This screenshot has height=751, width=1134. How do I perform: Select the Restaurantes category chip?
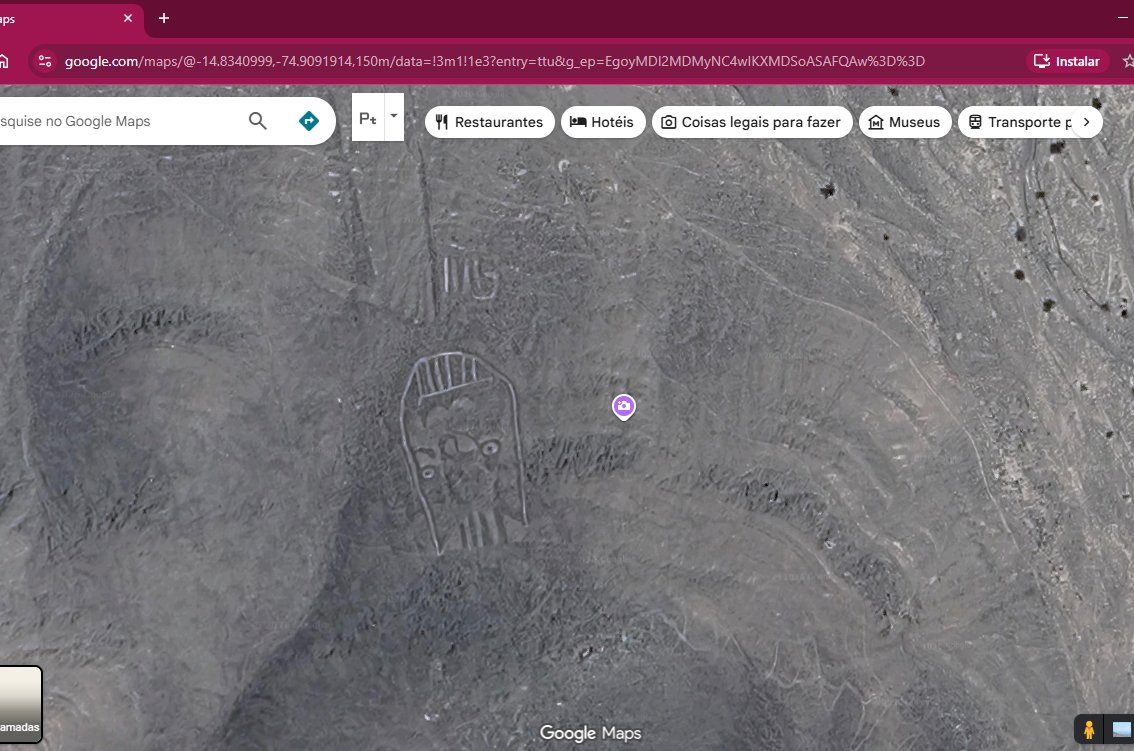490,122
